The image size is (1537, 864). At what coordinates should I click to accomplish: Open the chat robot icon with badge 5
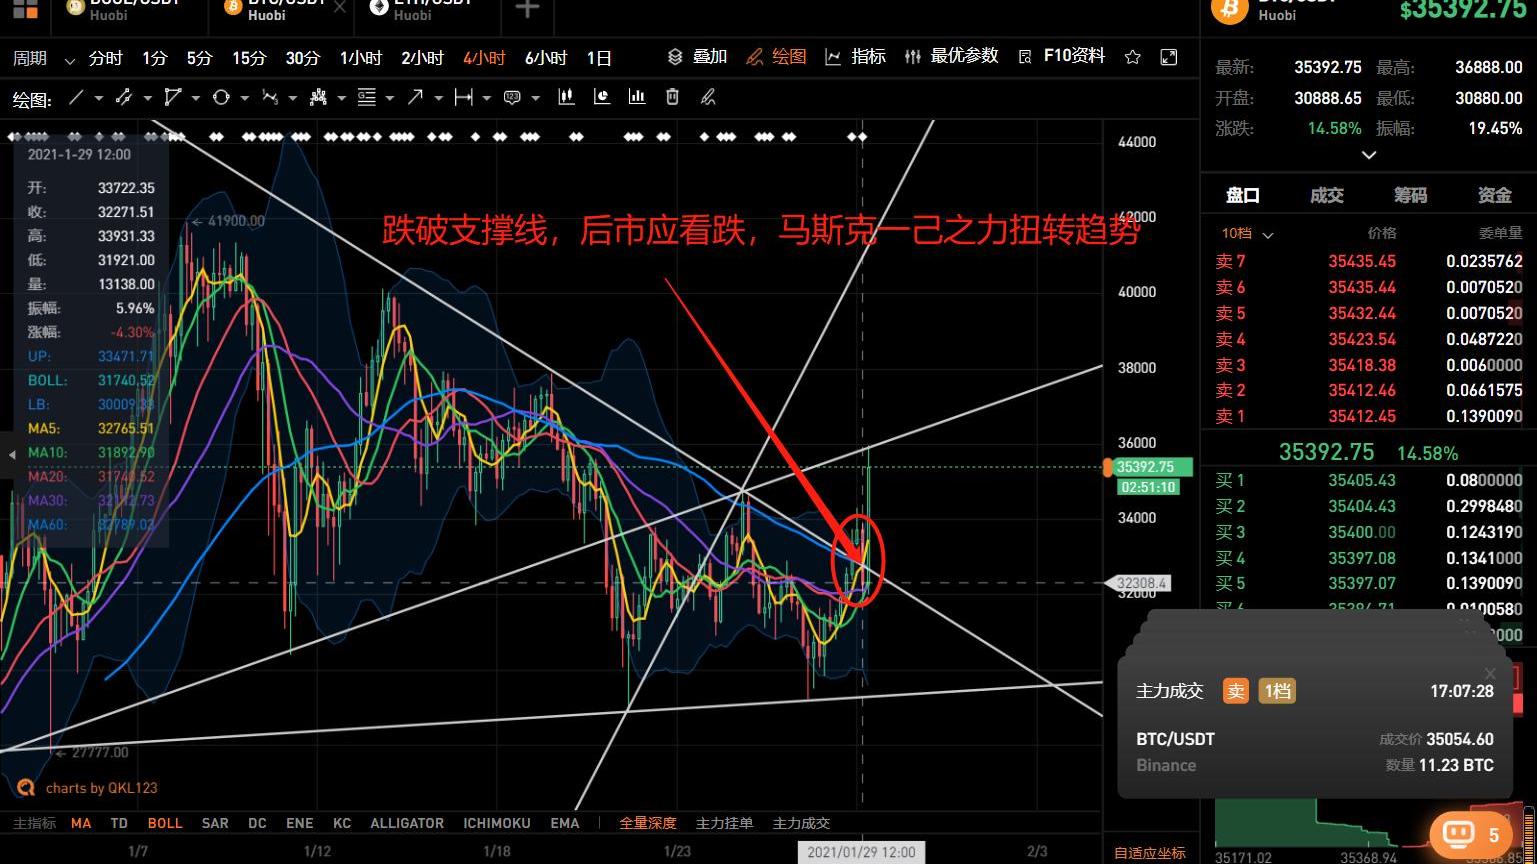click(x=1471, y=835)
